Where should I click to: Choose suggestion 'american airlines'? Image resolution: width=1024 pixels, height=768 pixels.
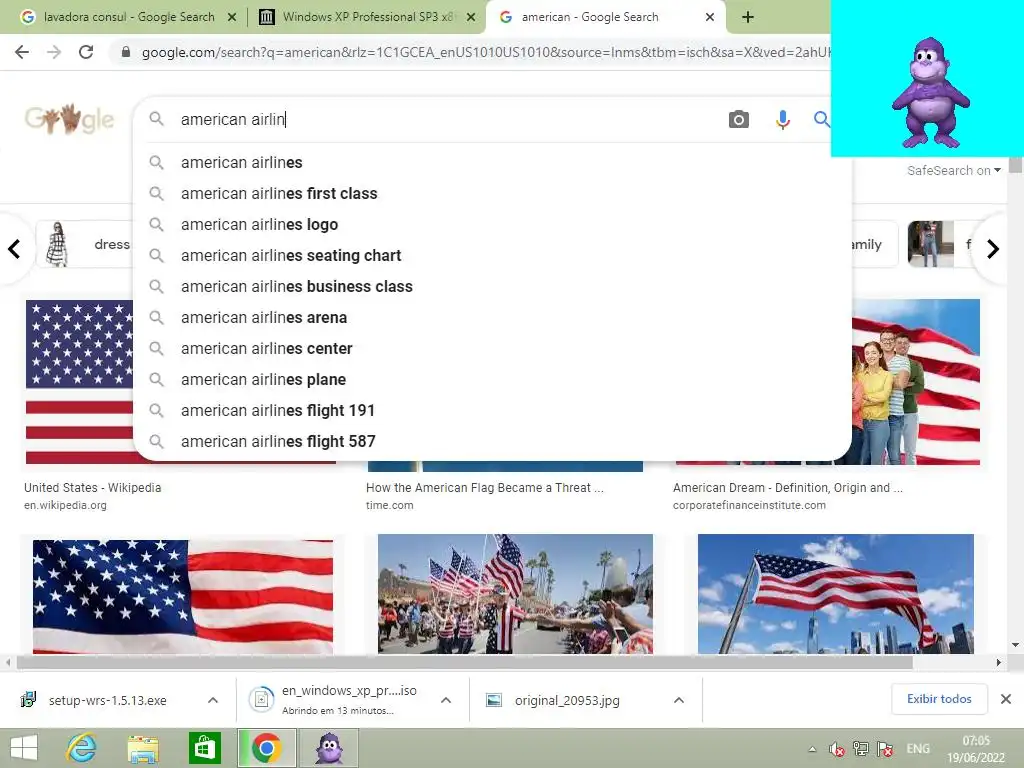click(x=492, y=162)
